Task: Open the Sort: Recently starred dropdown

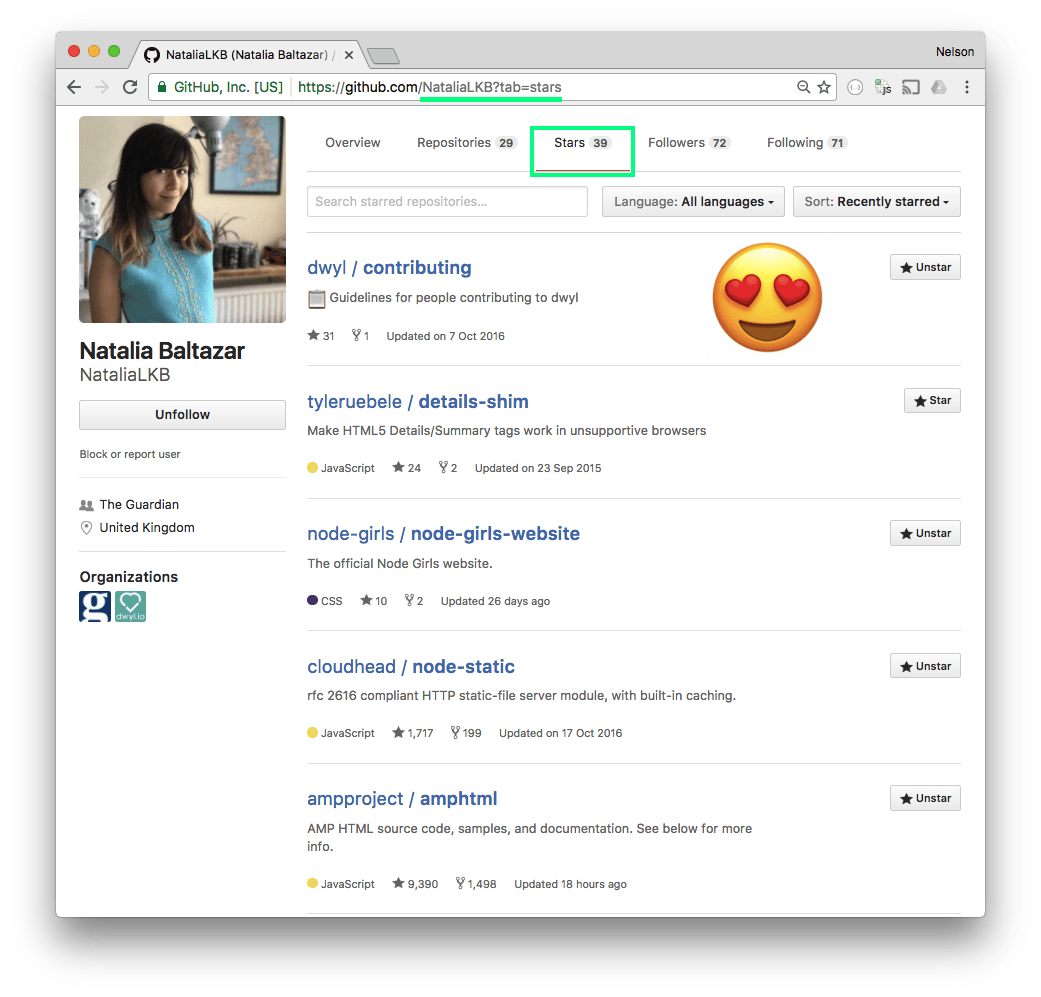Action: tap(876, 202)
